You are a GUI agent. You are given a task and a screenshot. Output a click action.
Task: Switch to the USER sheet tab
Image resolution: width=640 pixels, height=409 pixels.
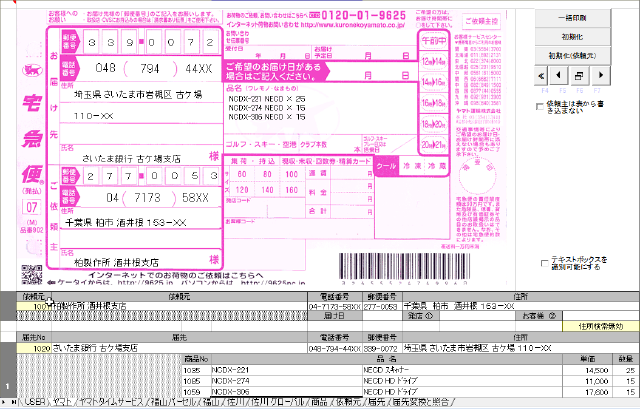tap(34, 402)
